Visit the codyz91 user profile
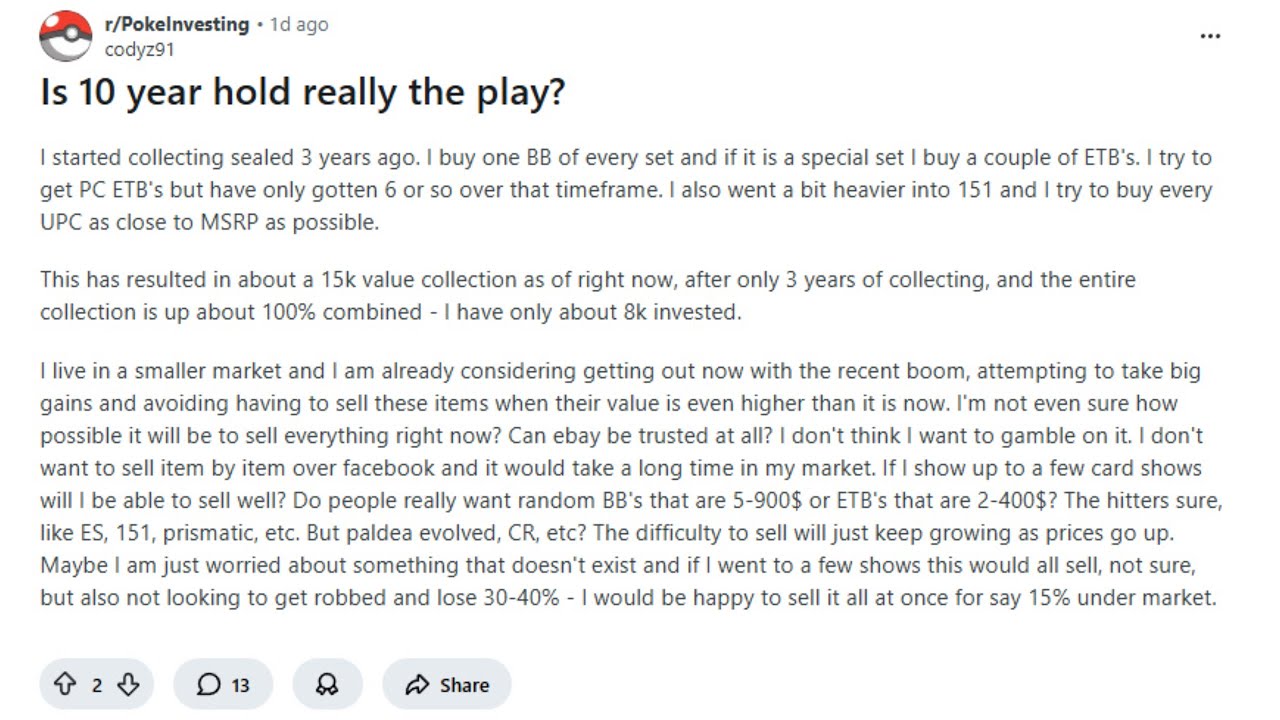The image size is (1280, 720). coord(139,48)
